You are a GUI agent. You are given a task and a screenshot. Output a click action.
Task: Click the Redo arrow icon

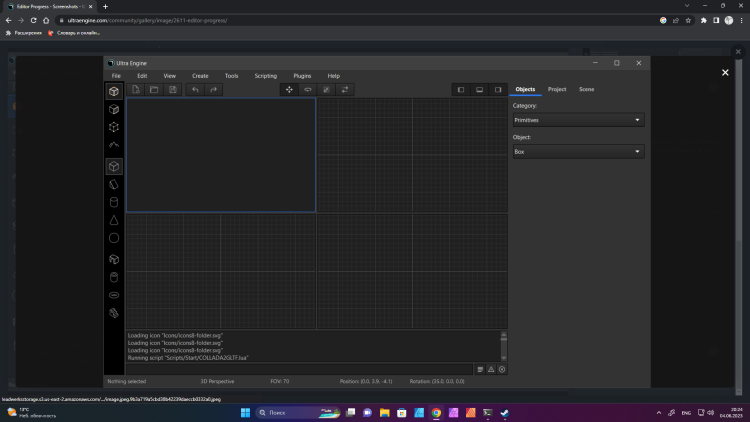pos(214,90)
